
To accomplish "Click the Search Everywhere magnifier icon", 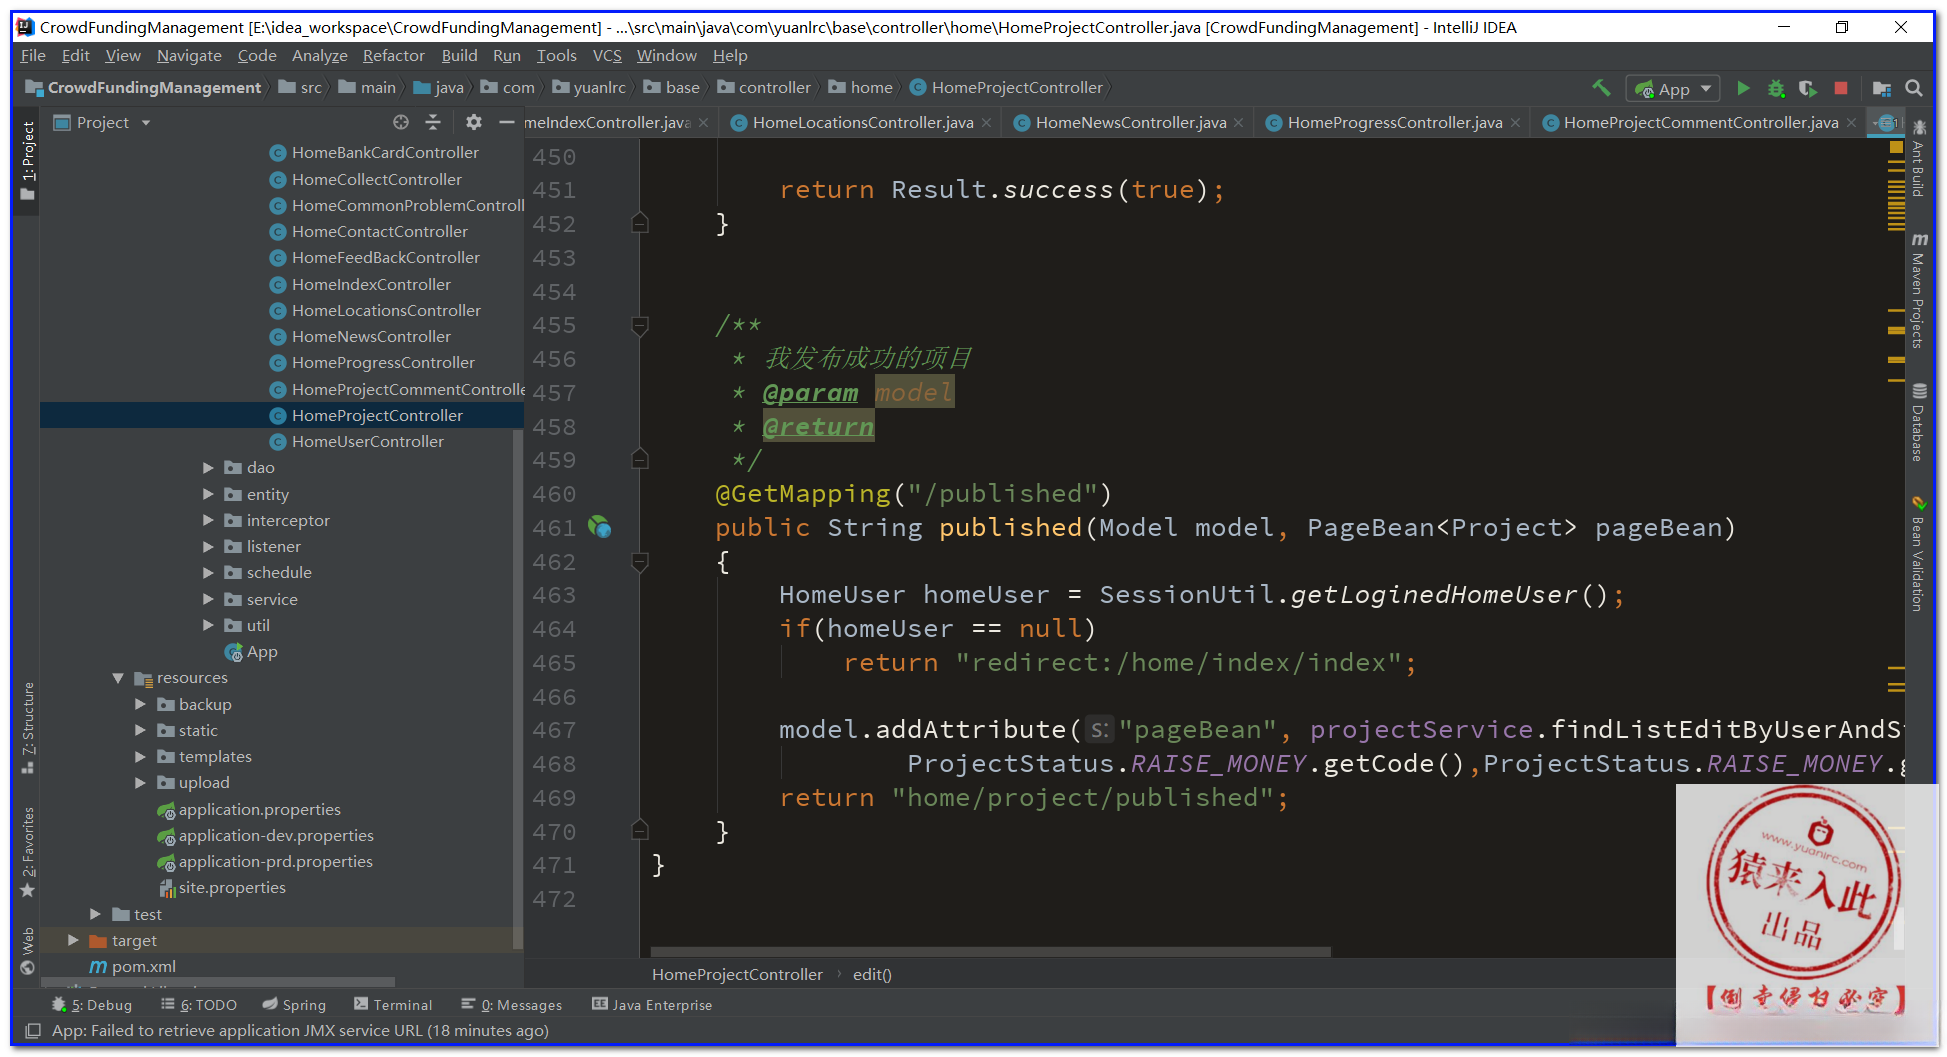I will (1914, 88).
